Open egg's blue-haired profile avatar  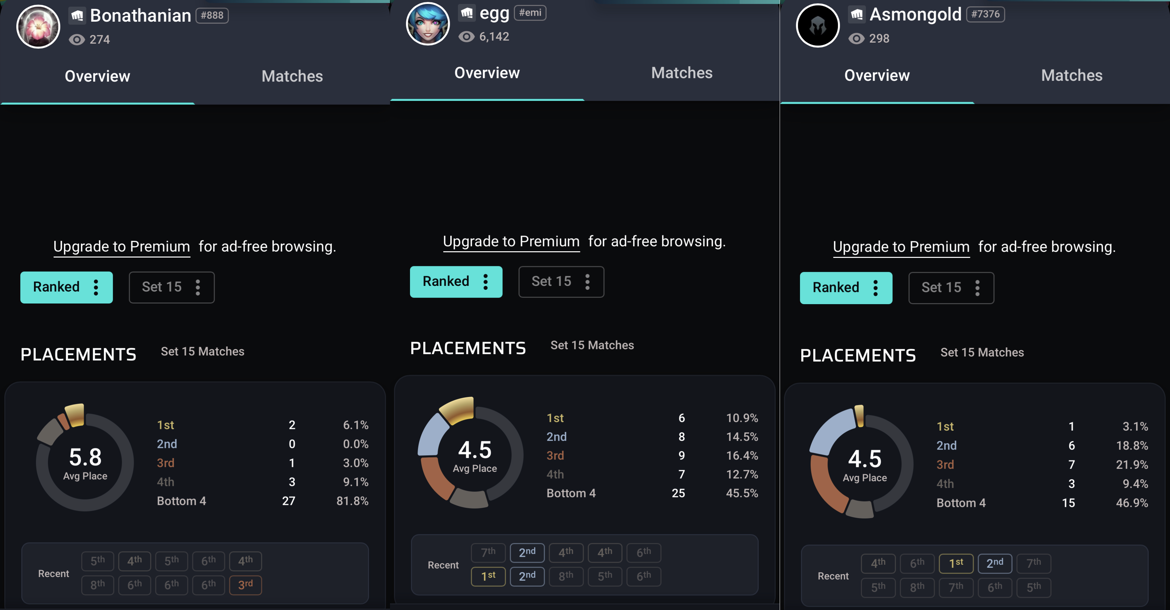pyautogui.click(x=428, y=24)
